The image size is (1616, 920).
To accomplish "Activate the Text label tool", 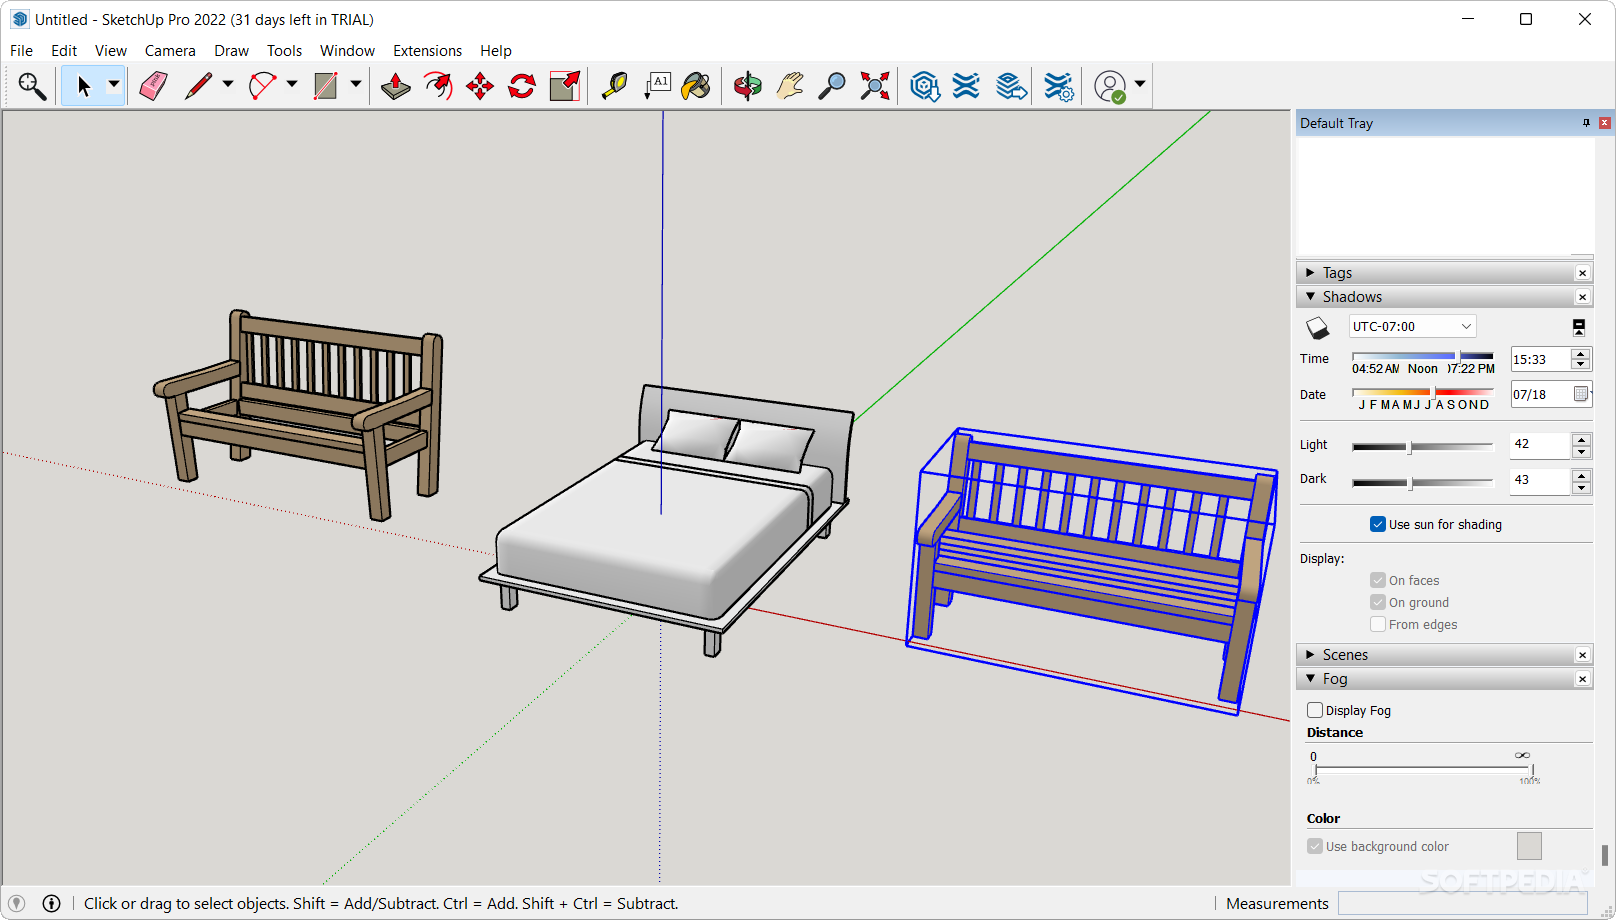I will [657, 87].
